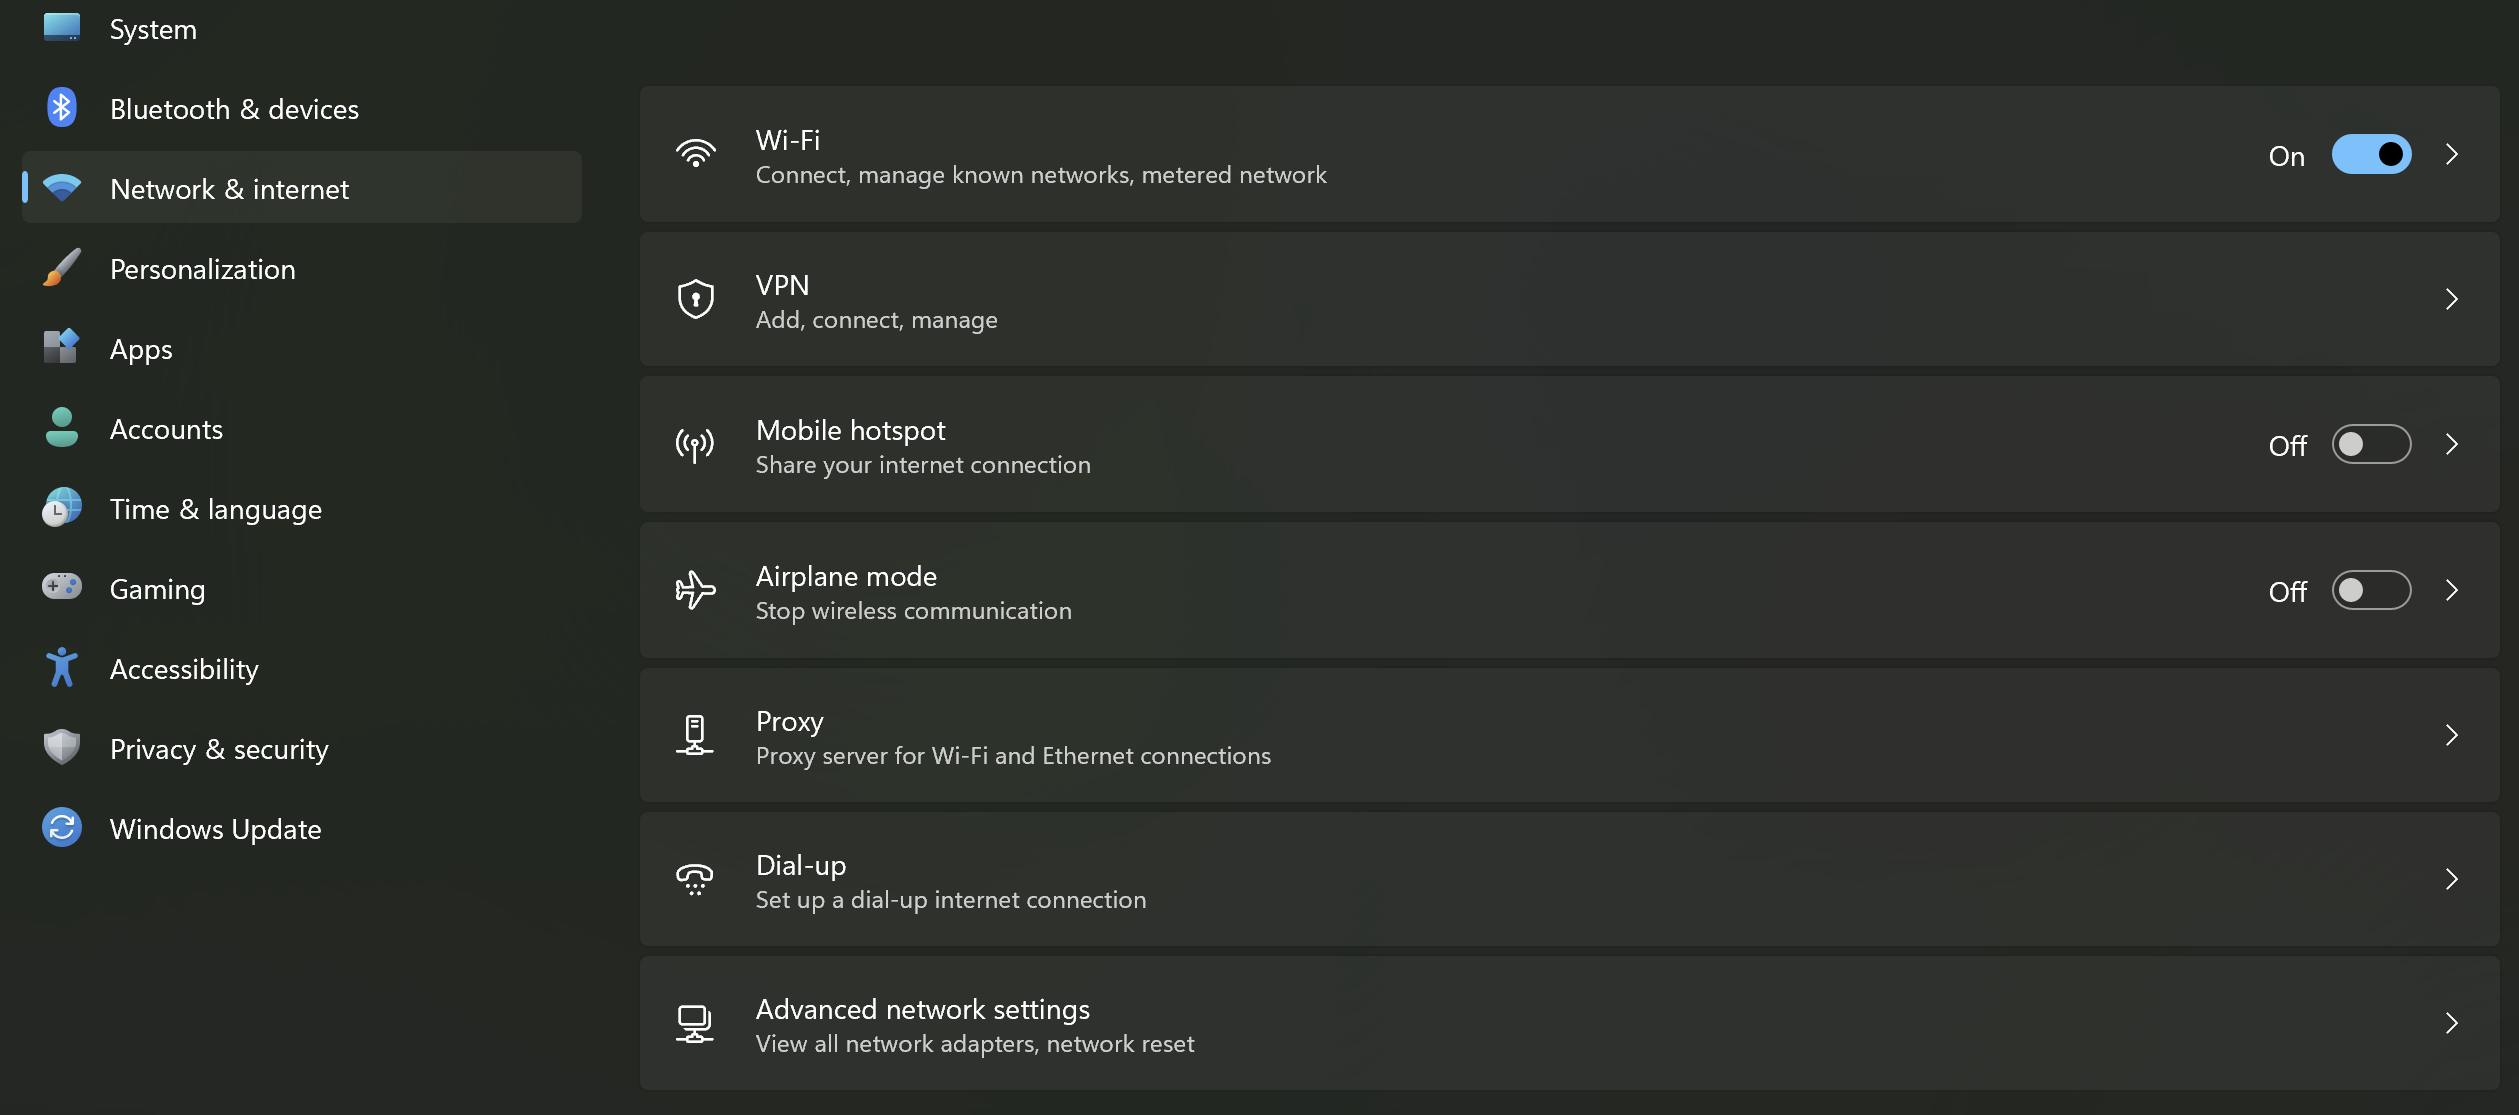Click the Mobile hotspot antenna icon
This screenshot has width=2519, height=1115.
tap(694, 445)
